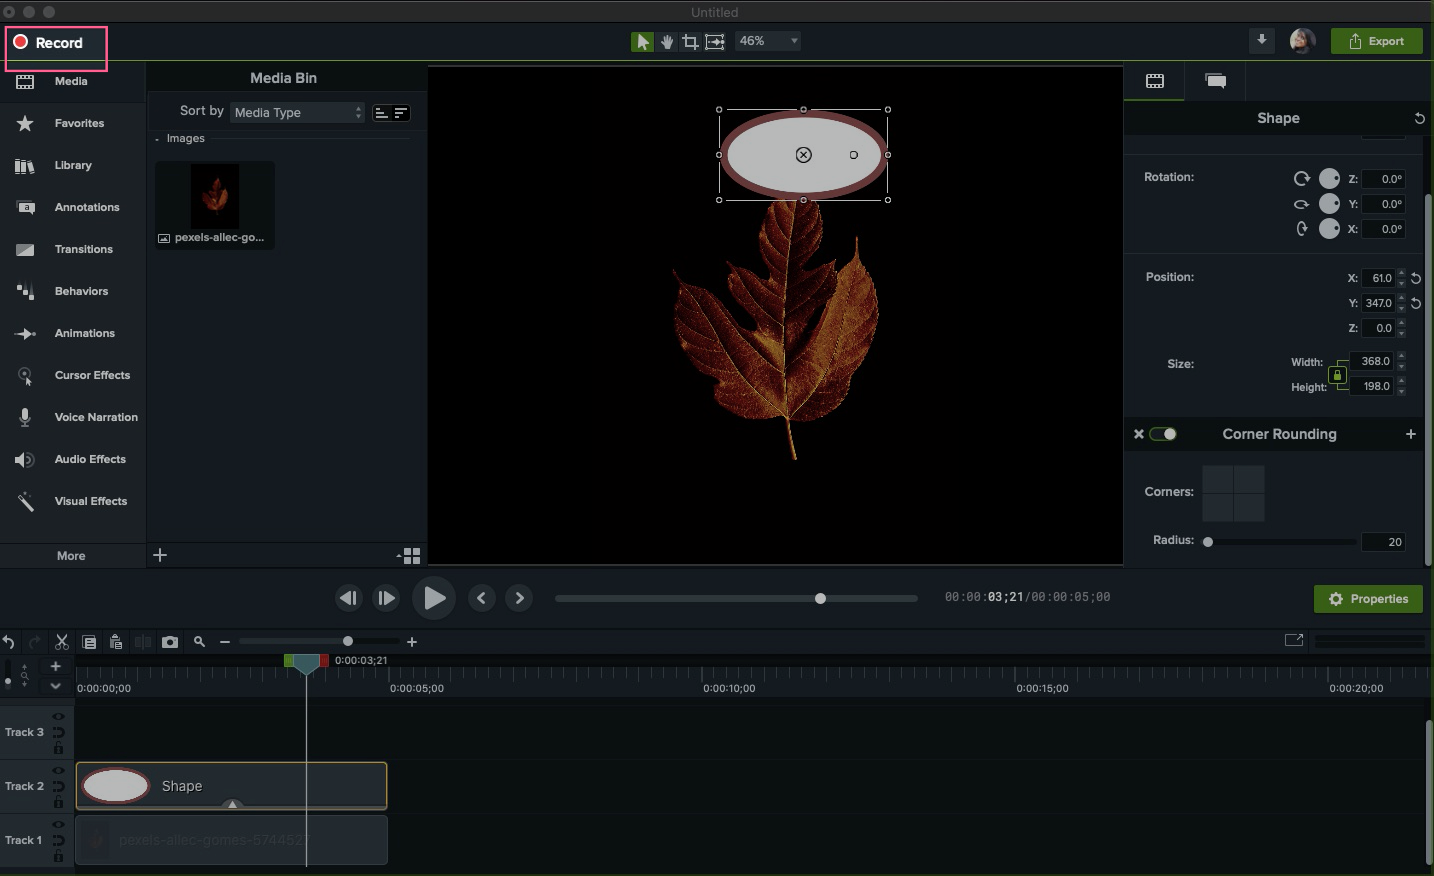Edit the Y rotation value field

[1384, 204]
